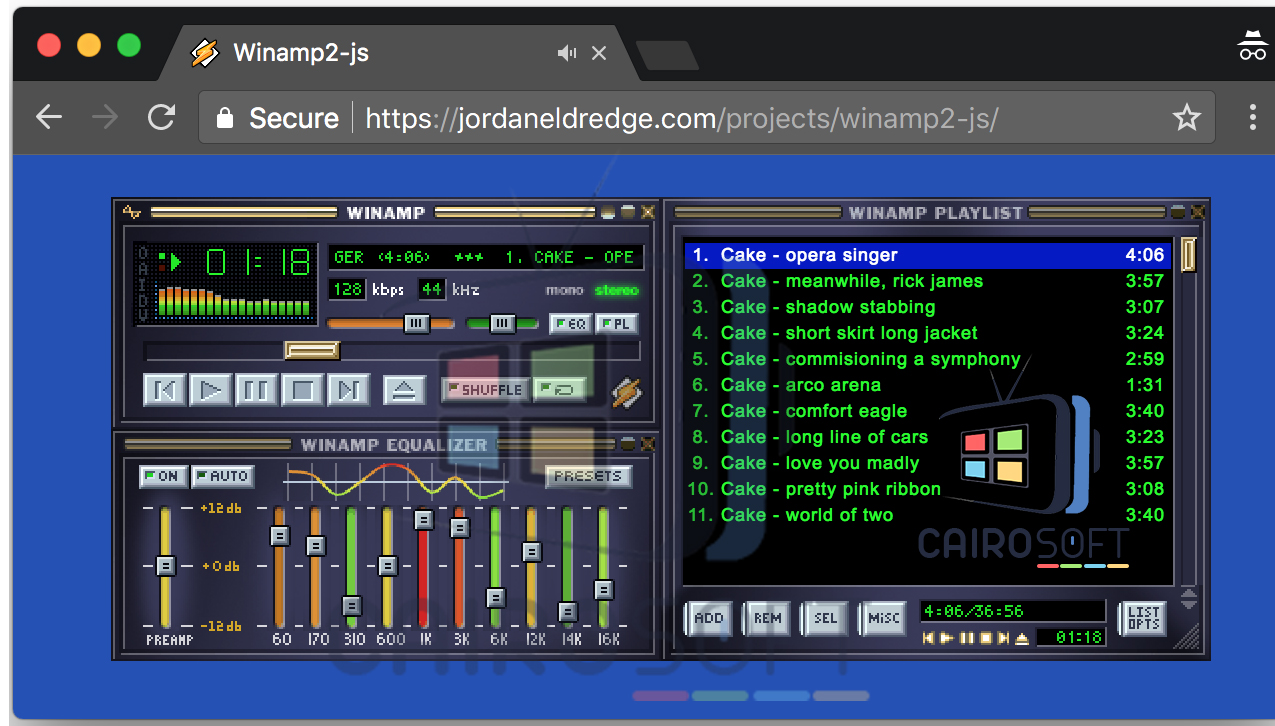Click the playlist mini stop control
Screen dimensions: 1275x726
[985, 638]
